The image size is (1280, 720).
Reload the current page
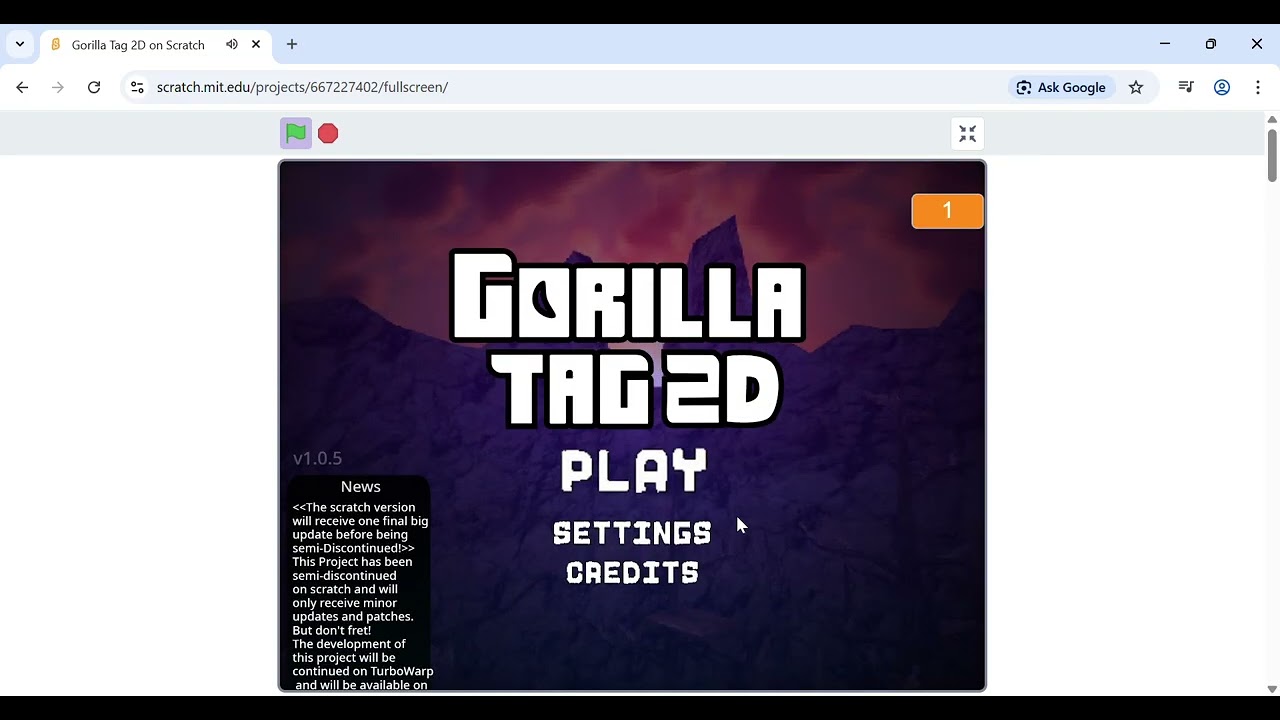point(94,87)
